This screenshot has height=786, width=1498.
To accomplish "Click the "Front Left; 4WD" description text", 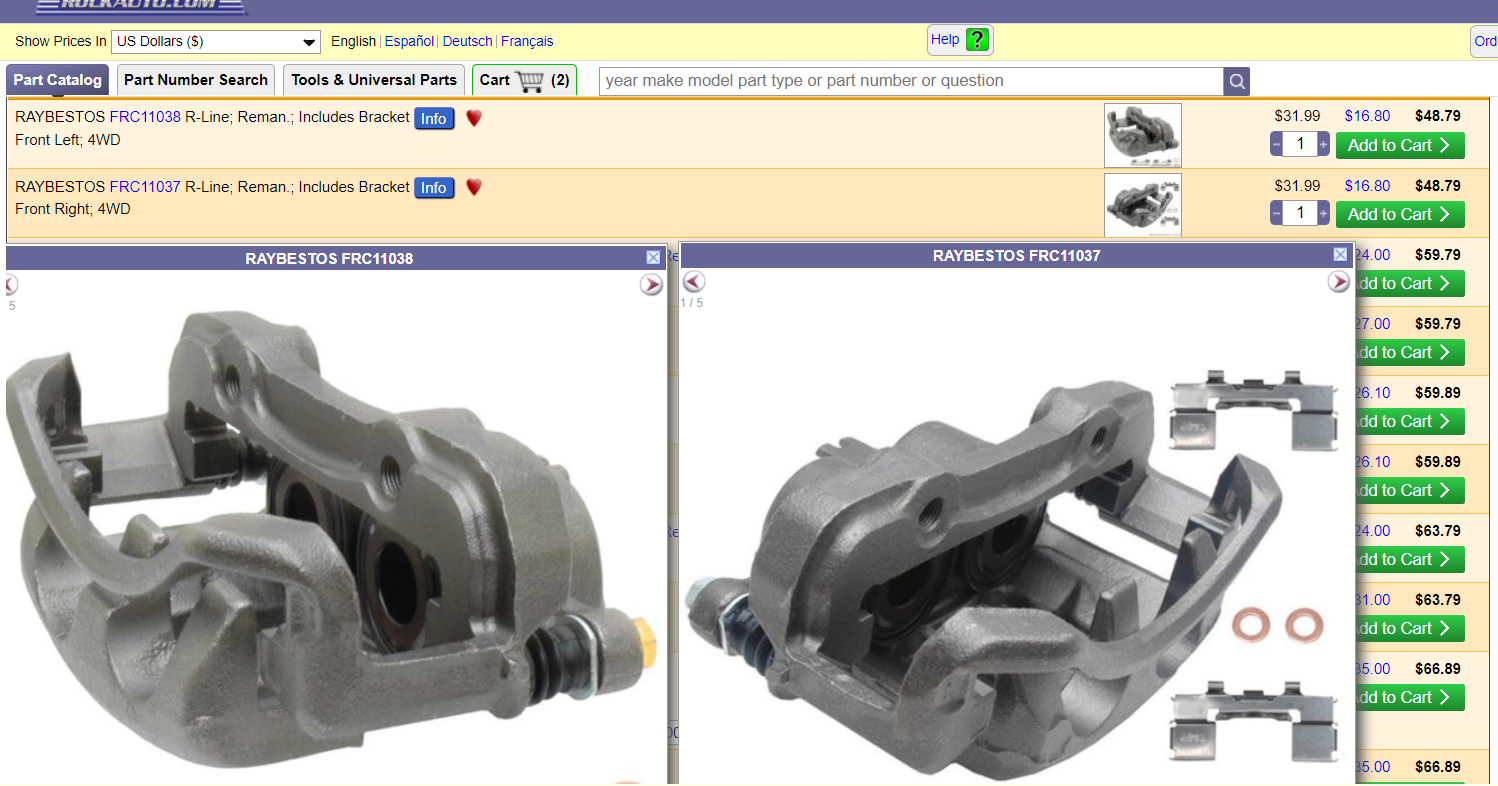I will (x=68, y=140).
